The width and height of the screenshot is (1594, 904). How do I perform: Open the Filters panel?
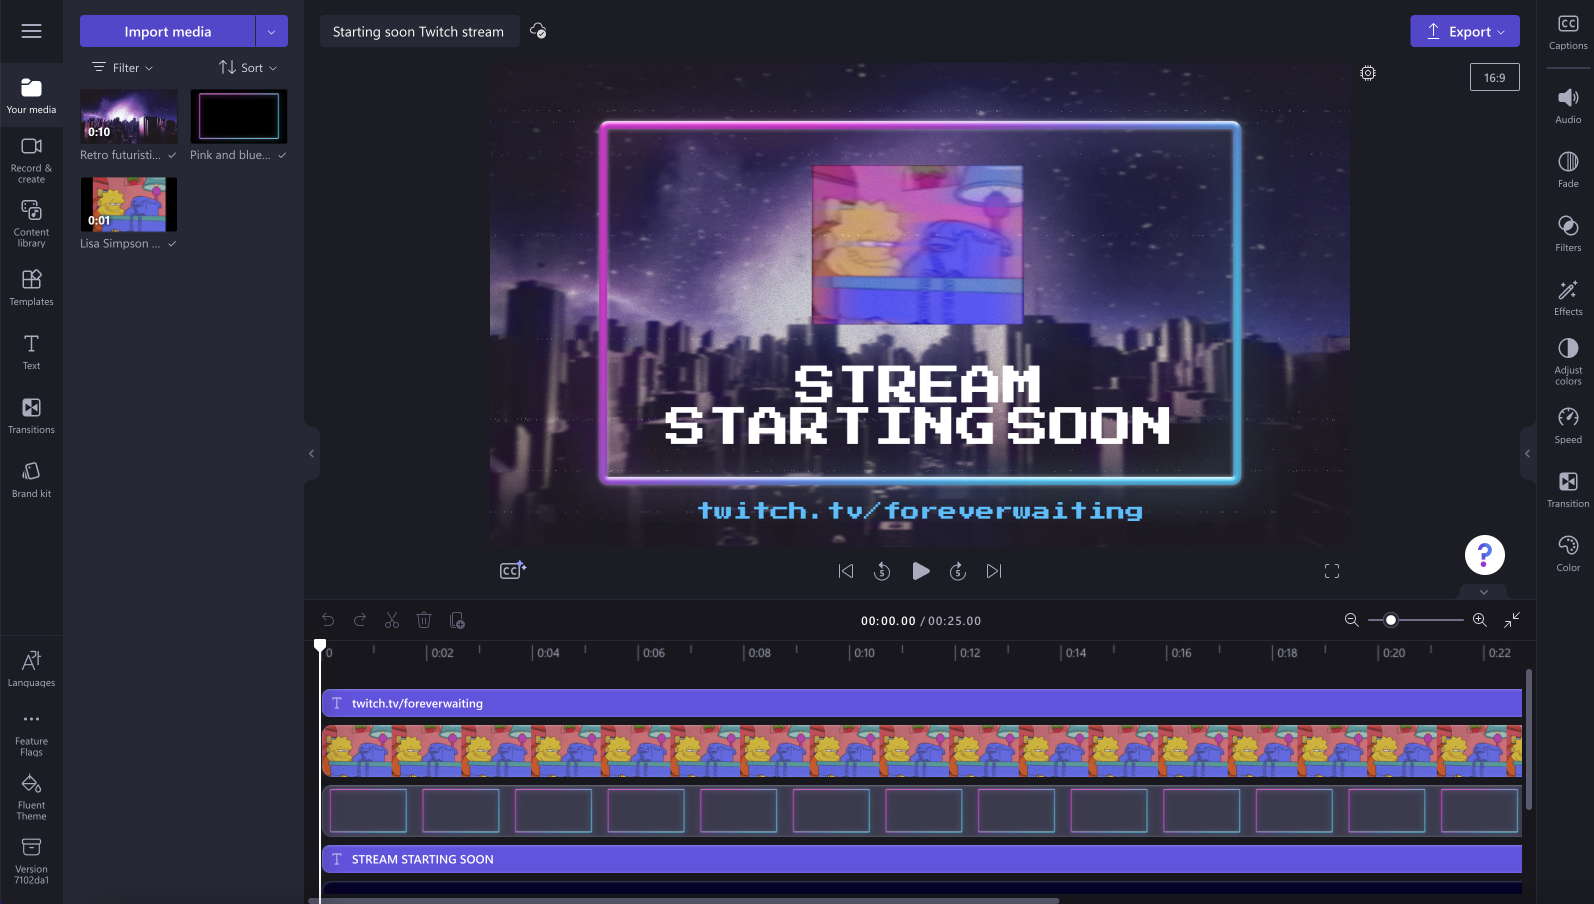pos(1568,233)
